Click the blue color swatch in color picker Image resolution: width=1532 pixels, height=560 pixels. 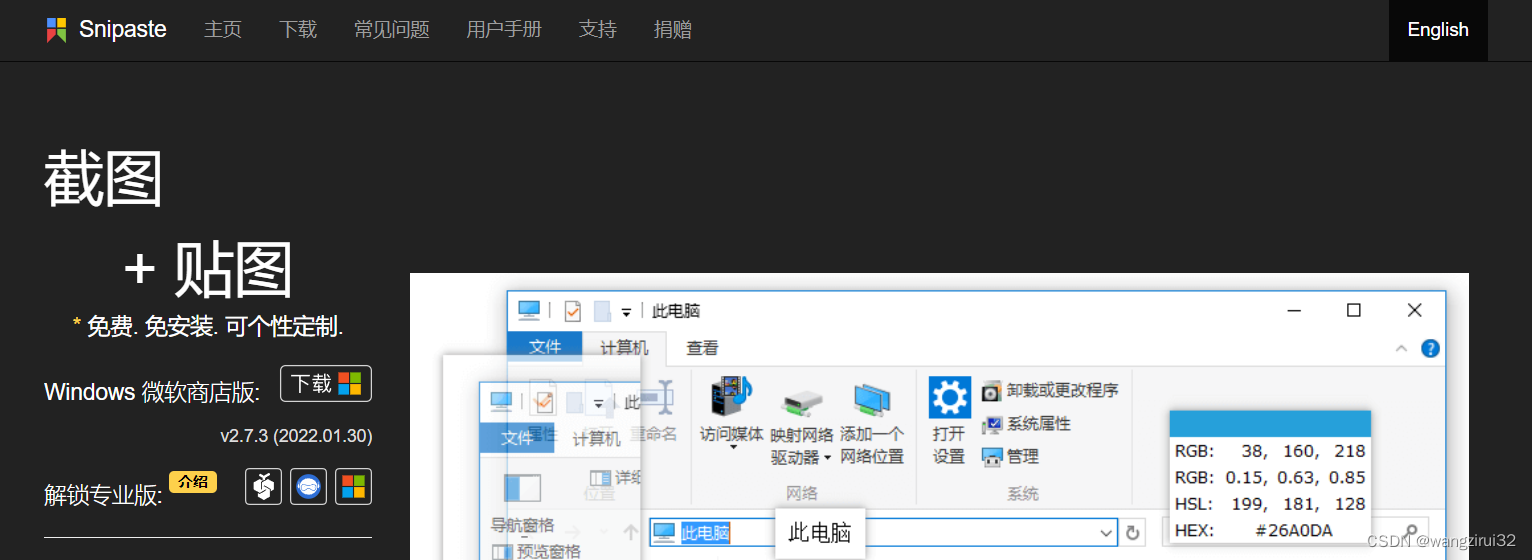tap(1270, 423)
